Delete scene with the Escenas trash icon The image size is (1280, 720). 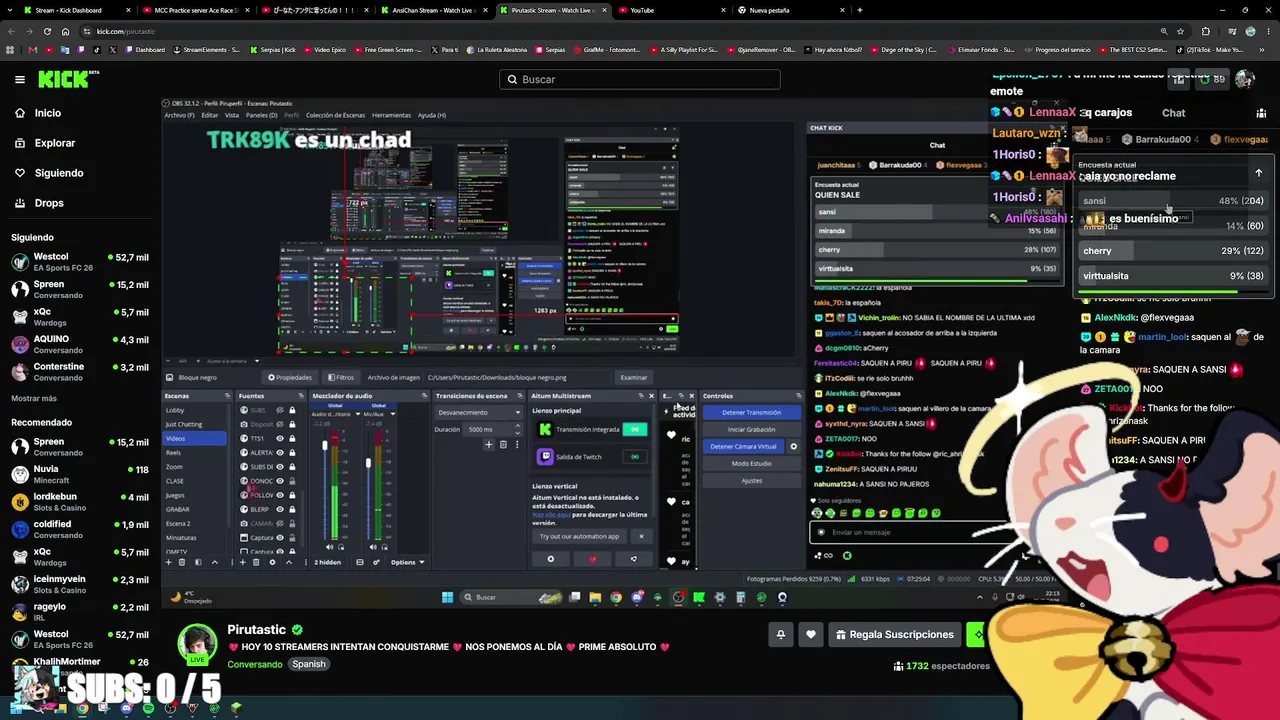181,562
